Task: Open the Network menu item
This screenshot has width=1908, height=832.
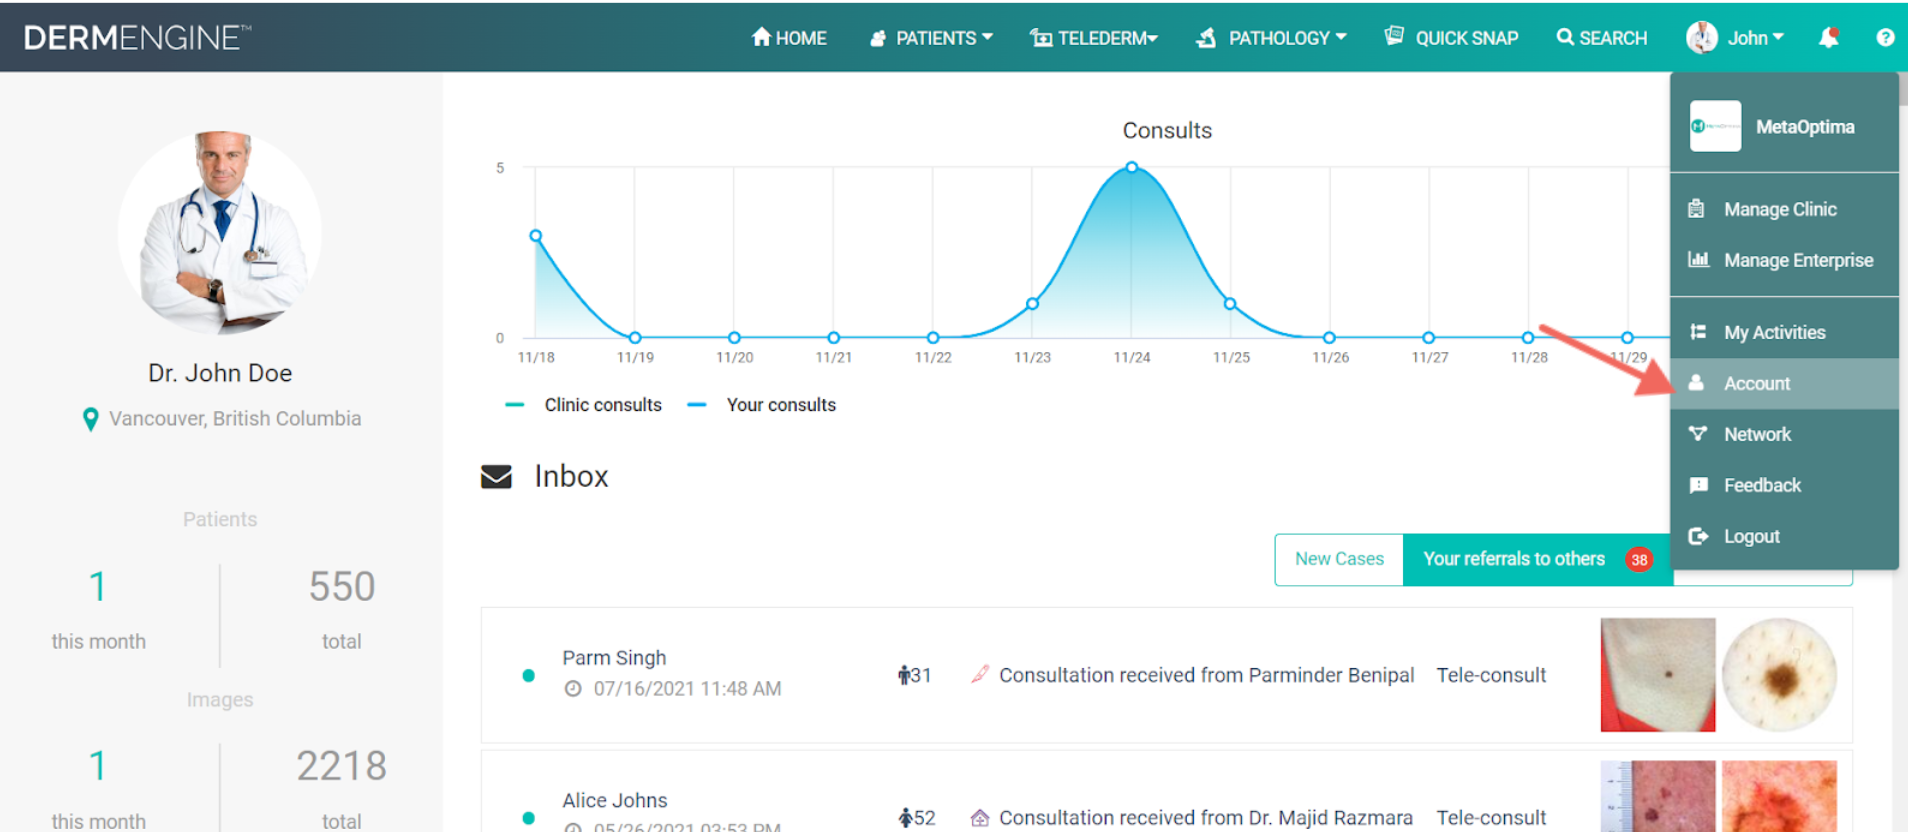Action: click(1784, 434)
